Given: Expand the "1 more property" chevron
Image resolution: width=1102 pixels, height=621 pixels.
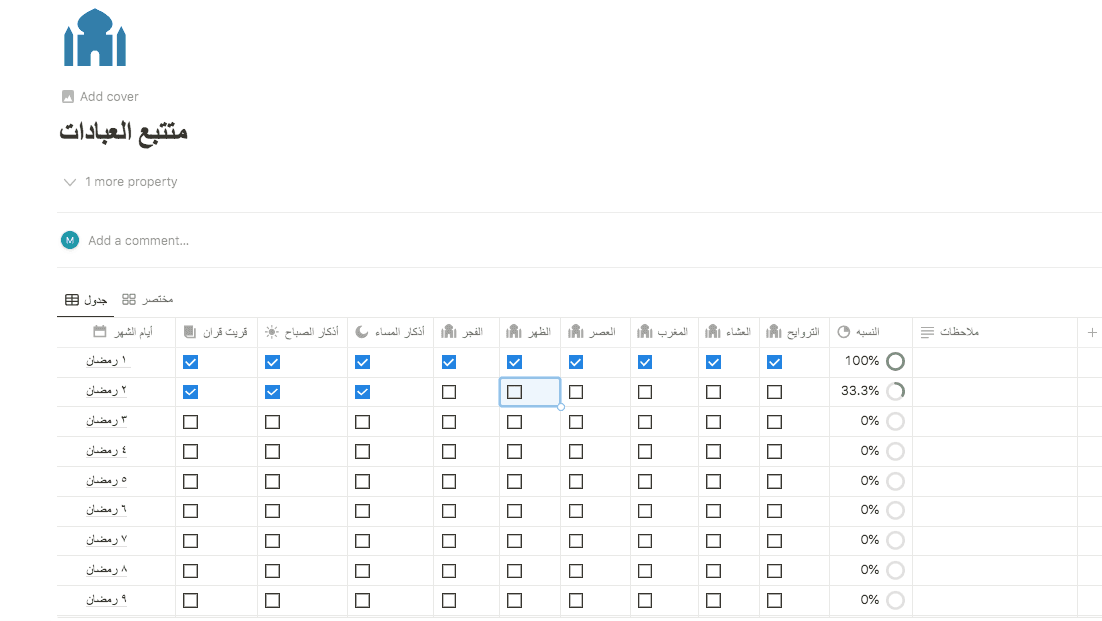Looking at the screenshot, I should click(x=70, y=182).
